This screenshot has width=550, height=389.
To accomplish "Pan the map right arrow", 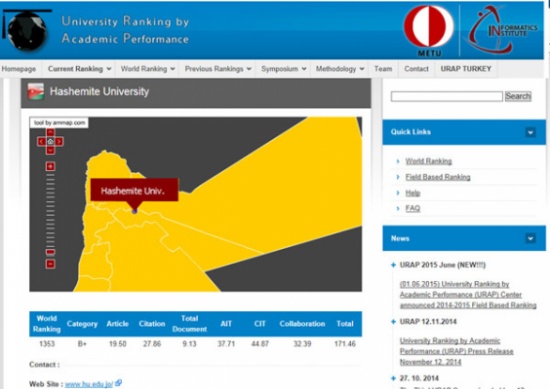I will 59,141.
